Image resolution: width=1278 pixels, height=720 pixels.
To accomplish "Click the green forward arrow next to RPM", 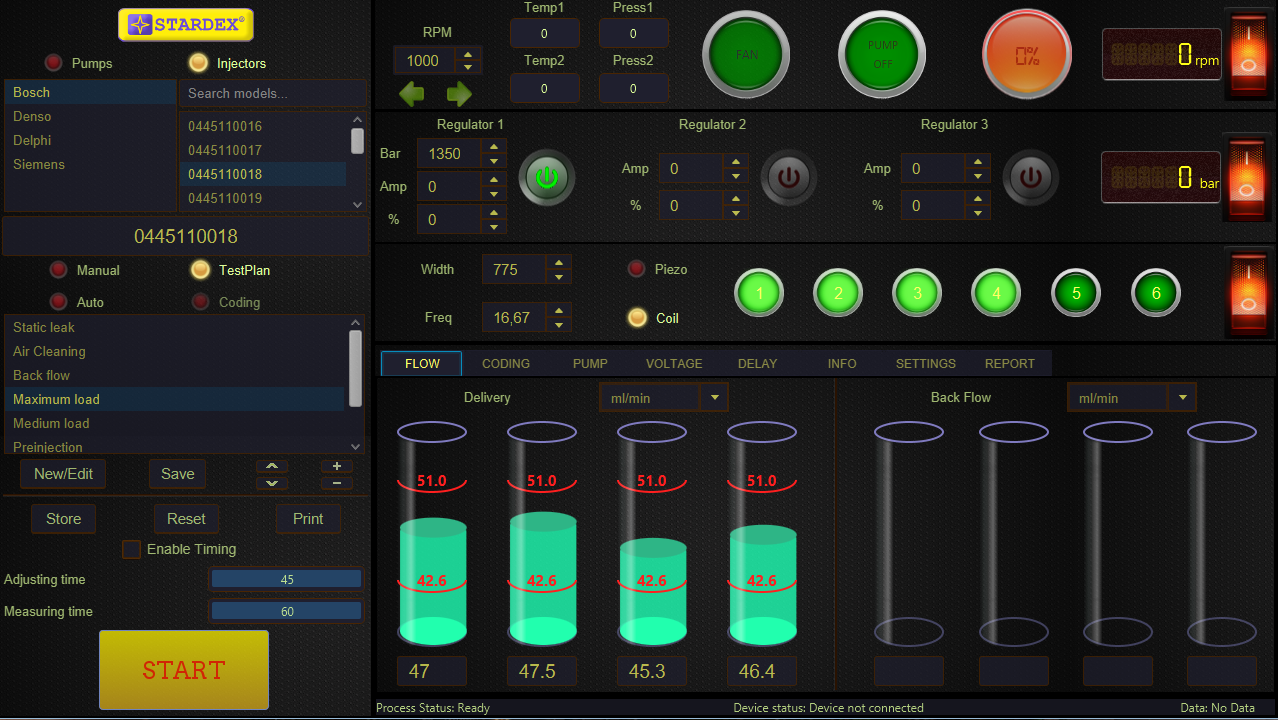I will pos(458,93).
